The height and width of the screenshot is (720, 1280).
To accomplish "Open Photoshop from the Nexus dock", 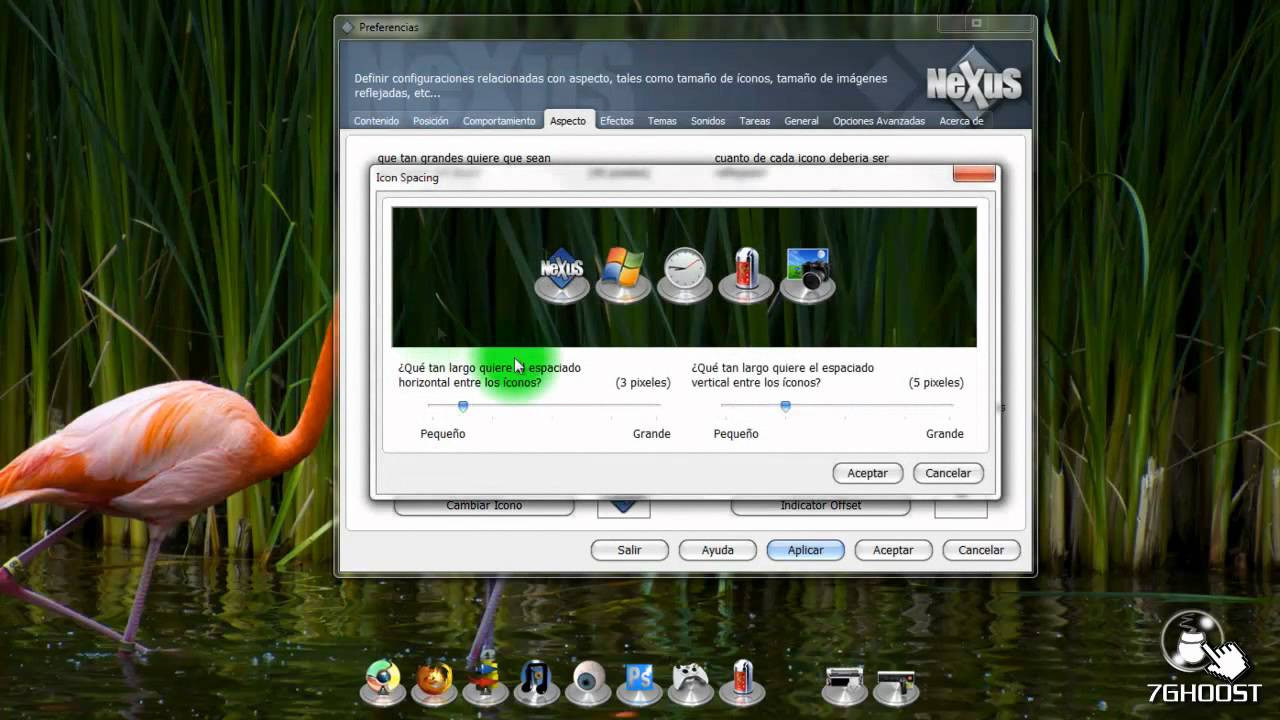I will 639,683.
